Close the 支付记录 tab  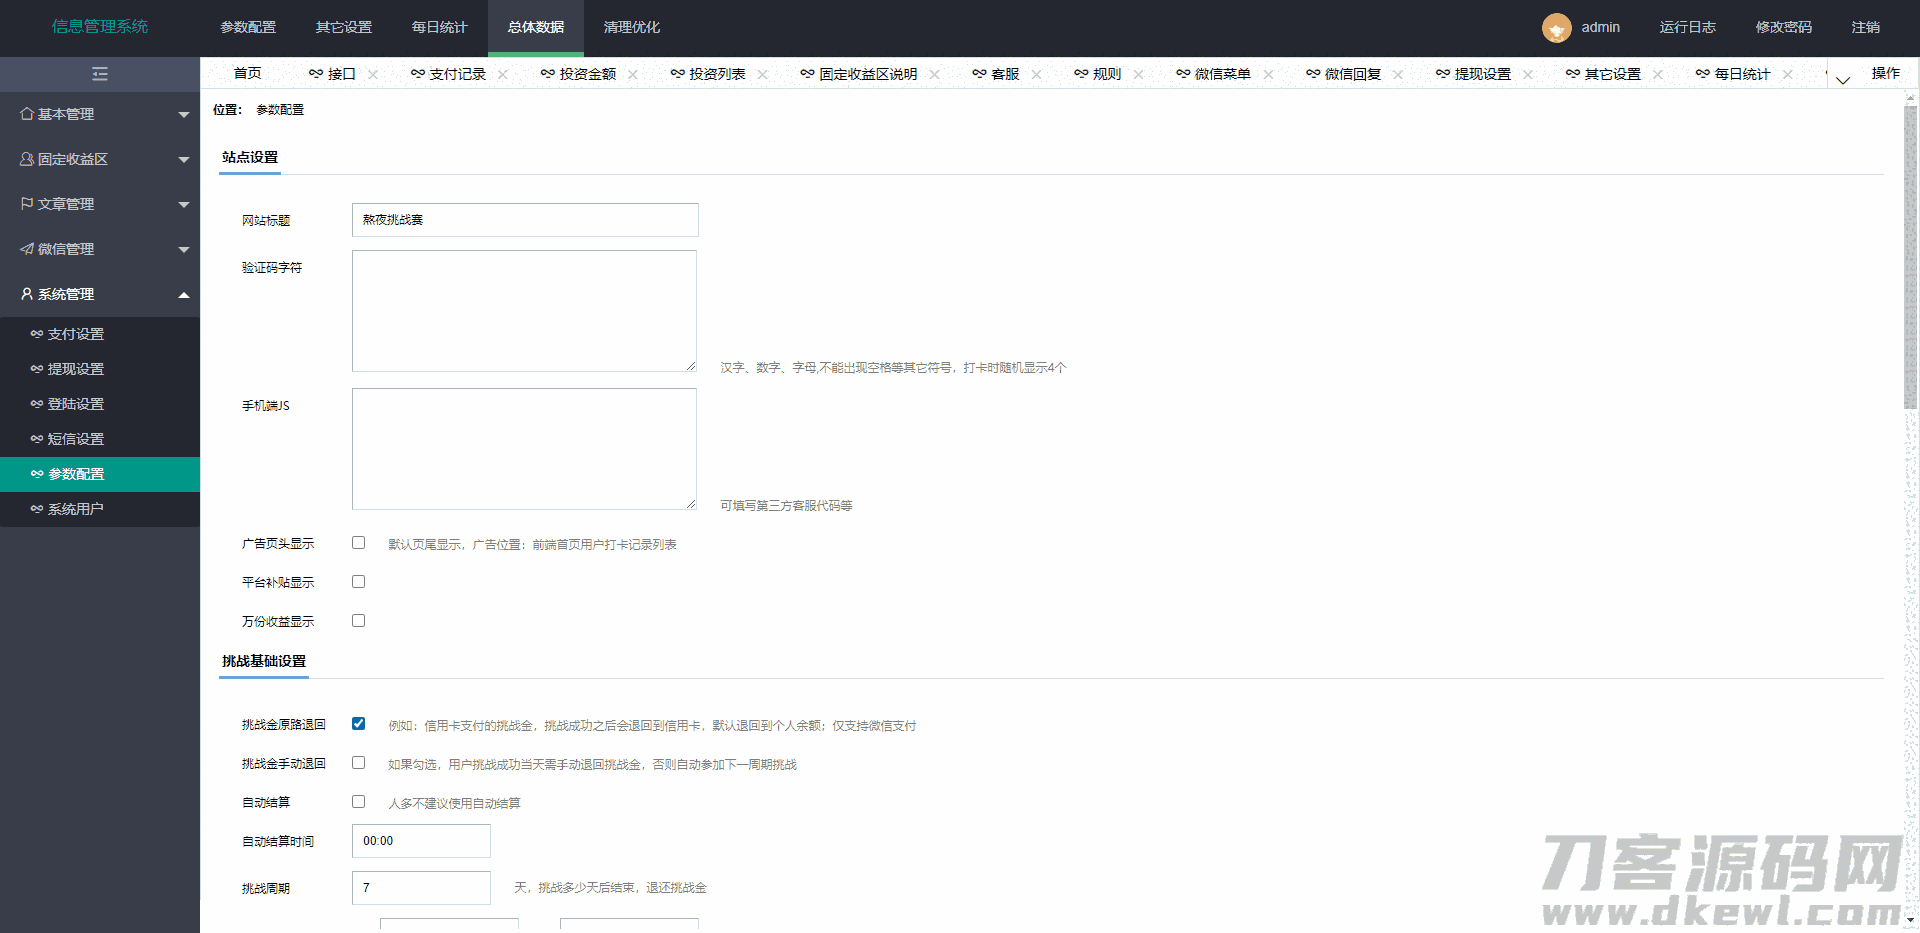(x=503, y=74)
